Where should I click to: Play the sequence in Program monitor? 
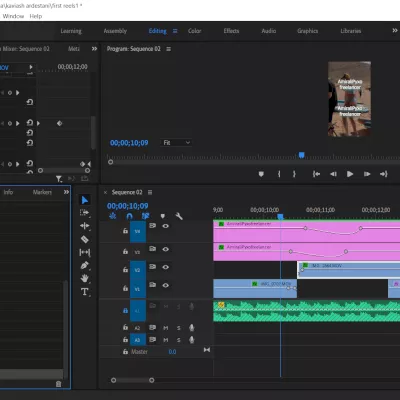click(x=350, y=174)
